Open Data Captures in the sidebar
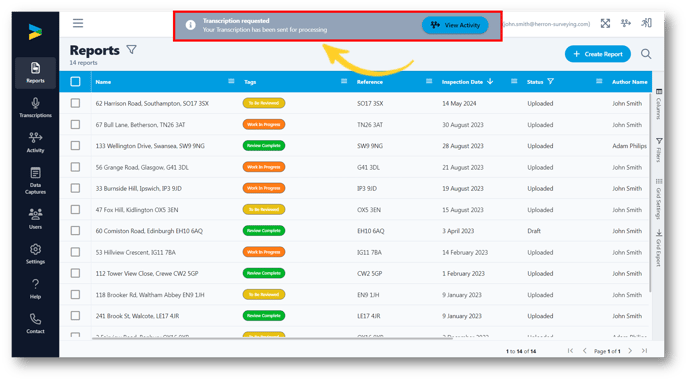The width and height of the screenshot is (688, 381). click(35, 180)
